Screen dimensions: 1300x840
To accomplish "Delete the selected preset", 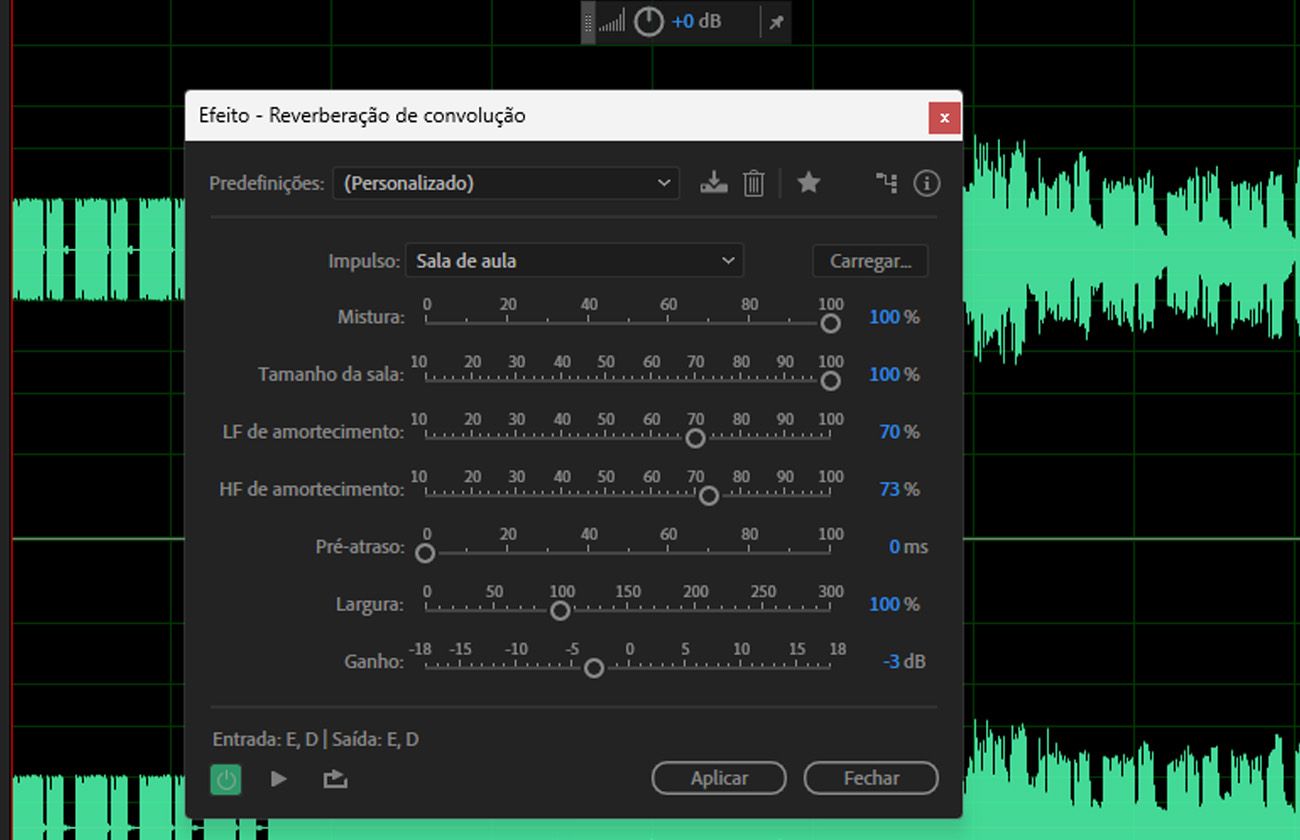I will [753, 183].
